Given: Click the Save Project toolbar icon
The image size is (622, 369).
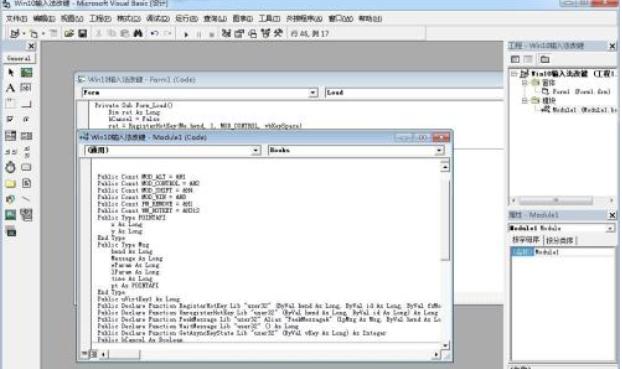Looking at the screenshot, I should tap(82, 34).
